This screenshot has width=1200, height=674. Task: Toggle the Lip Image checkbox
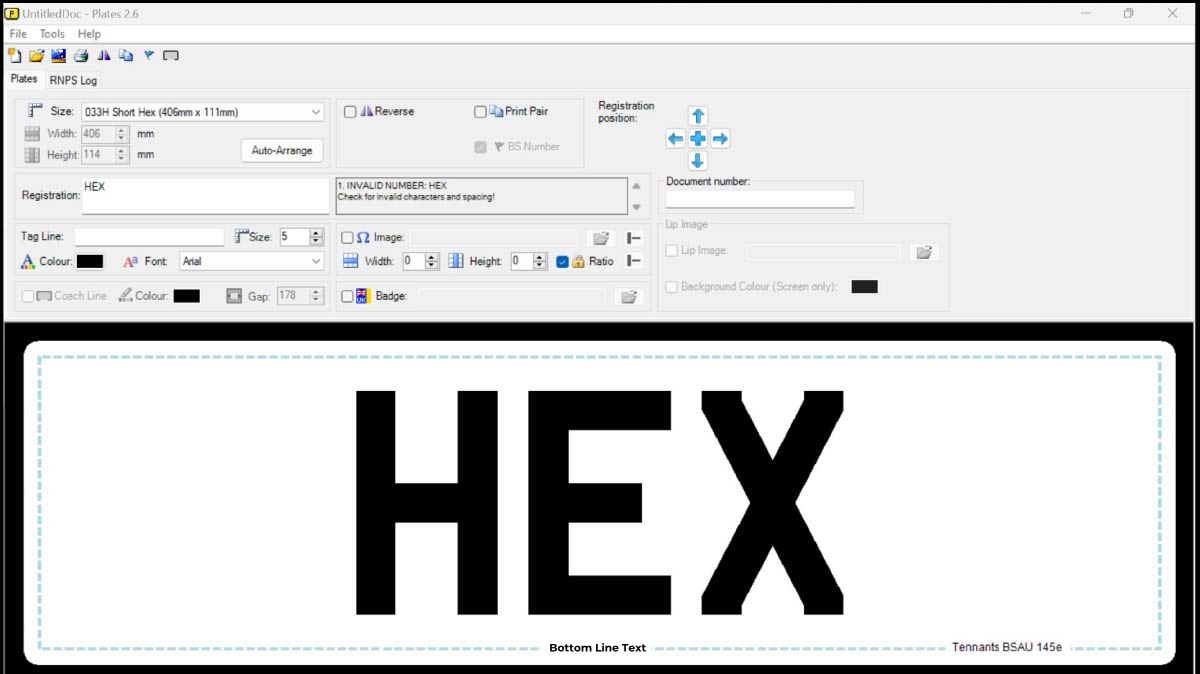click(672, 251)
